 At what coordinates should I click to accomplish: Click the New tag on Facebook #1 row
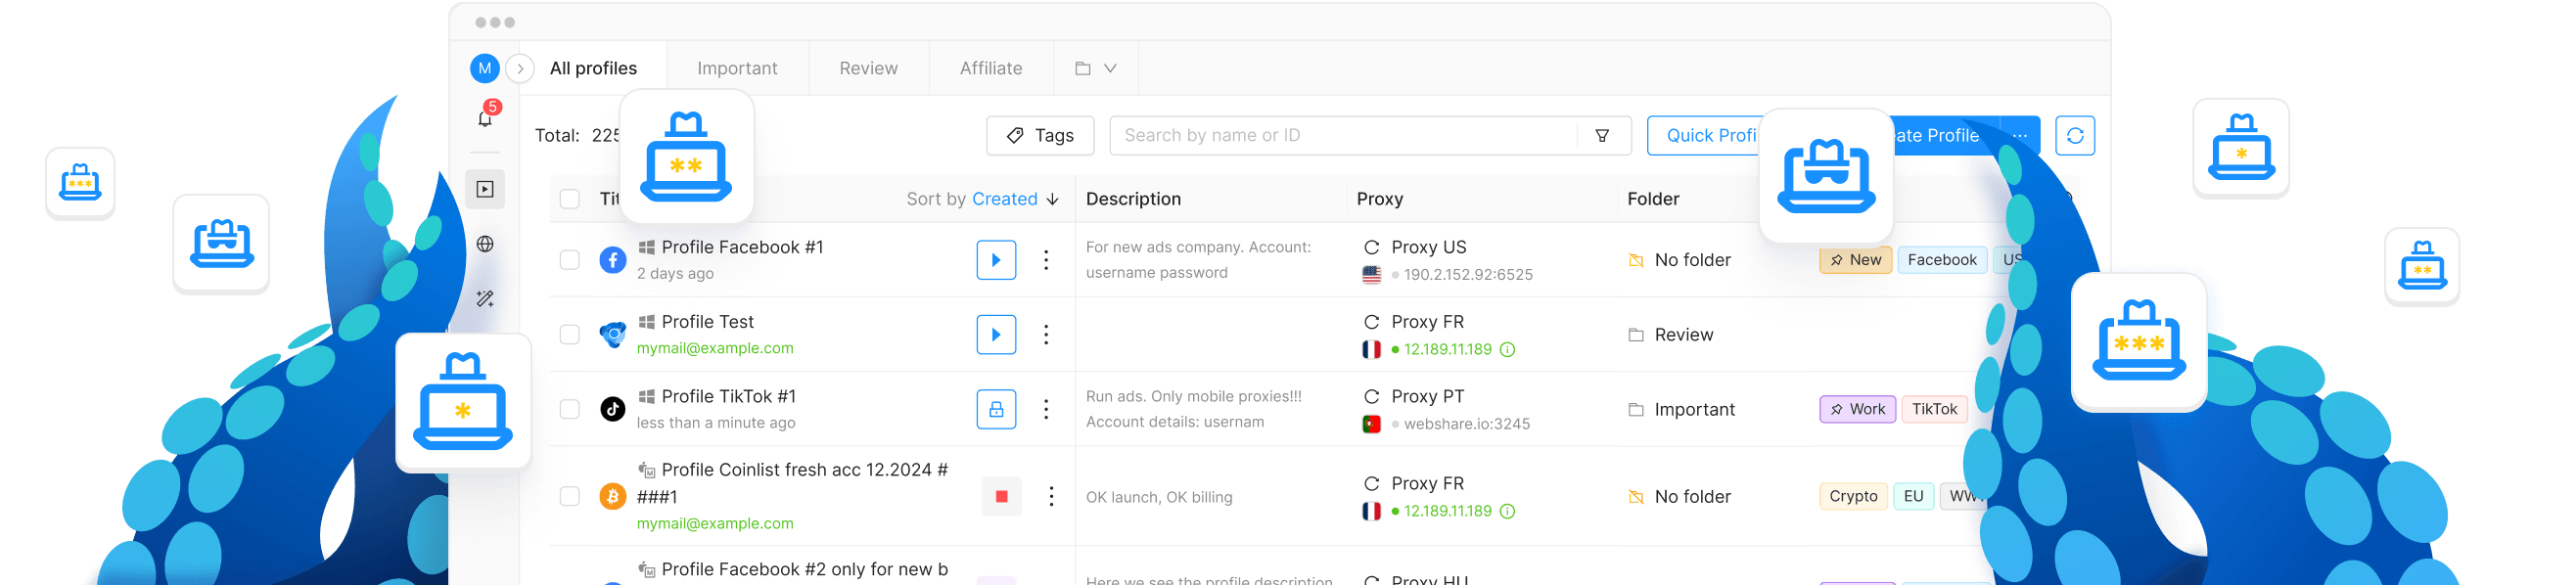pyautogui.click(x=1856, y=260)
